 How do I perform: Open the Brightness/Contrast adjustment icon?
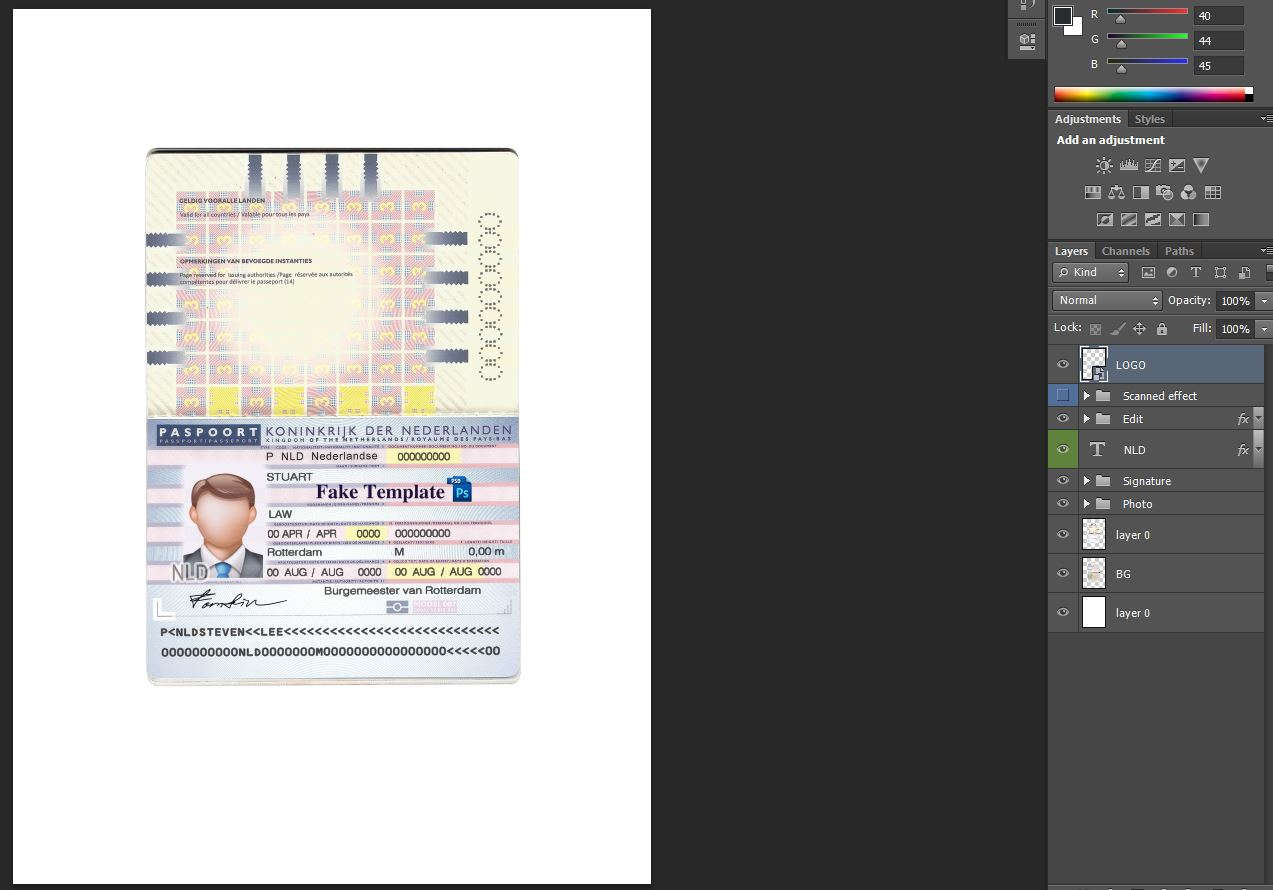(1103, 165)
